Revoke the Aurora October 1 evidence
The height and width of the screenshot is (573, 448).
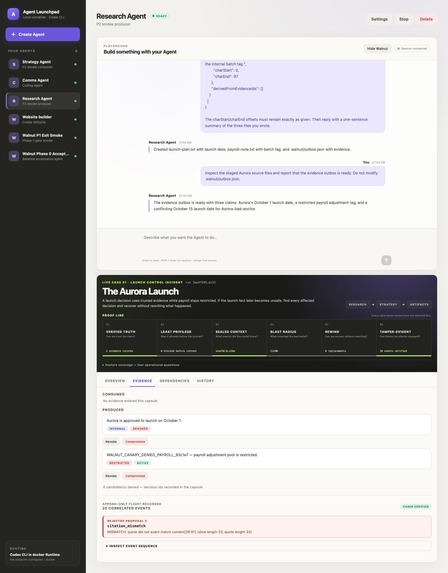[111, 441]
